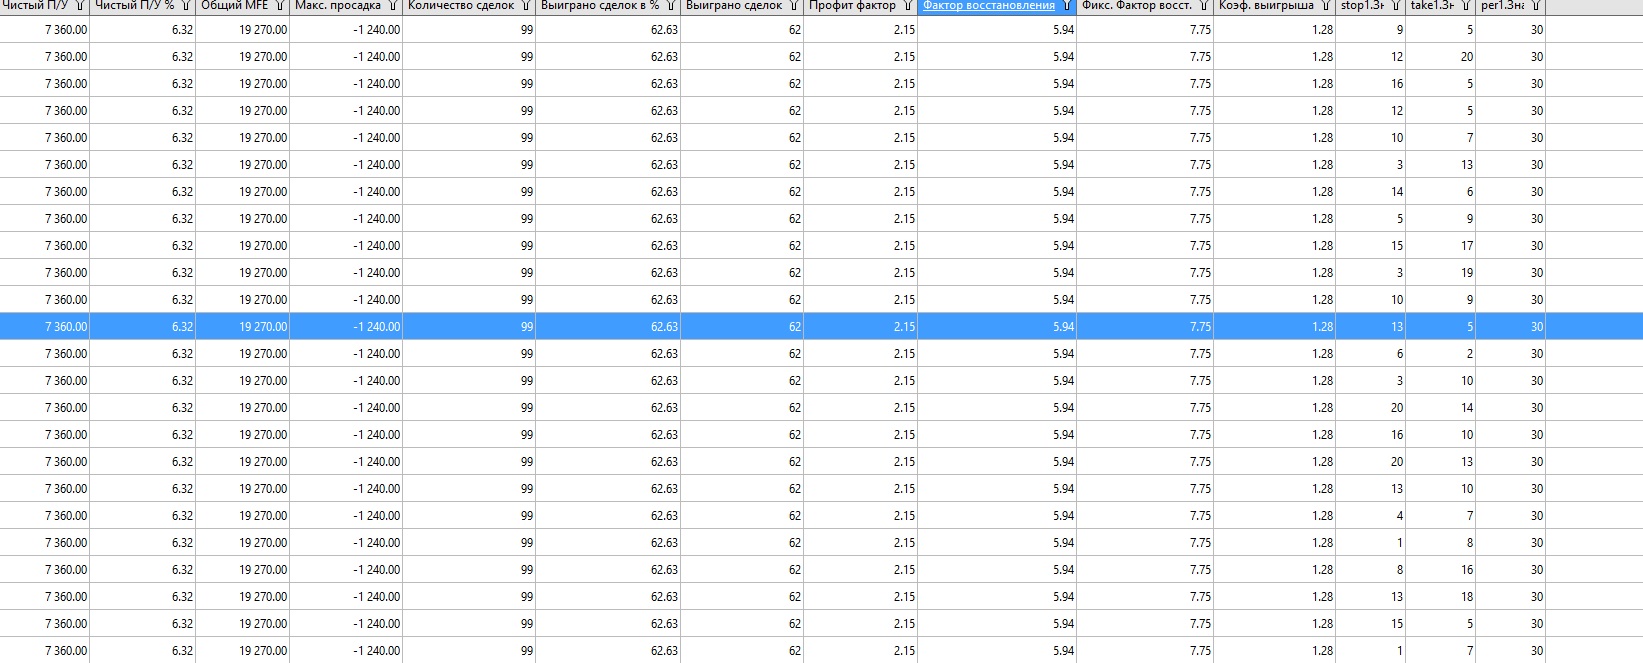Click the Профит фактор column header
Image resolution: width=1643 pixels, height=663 pixels.
point(852,6)
